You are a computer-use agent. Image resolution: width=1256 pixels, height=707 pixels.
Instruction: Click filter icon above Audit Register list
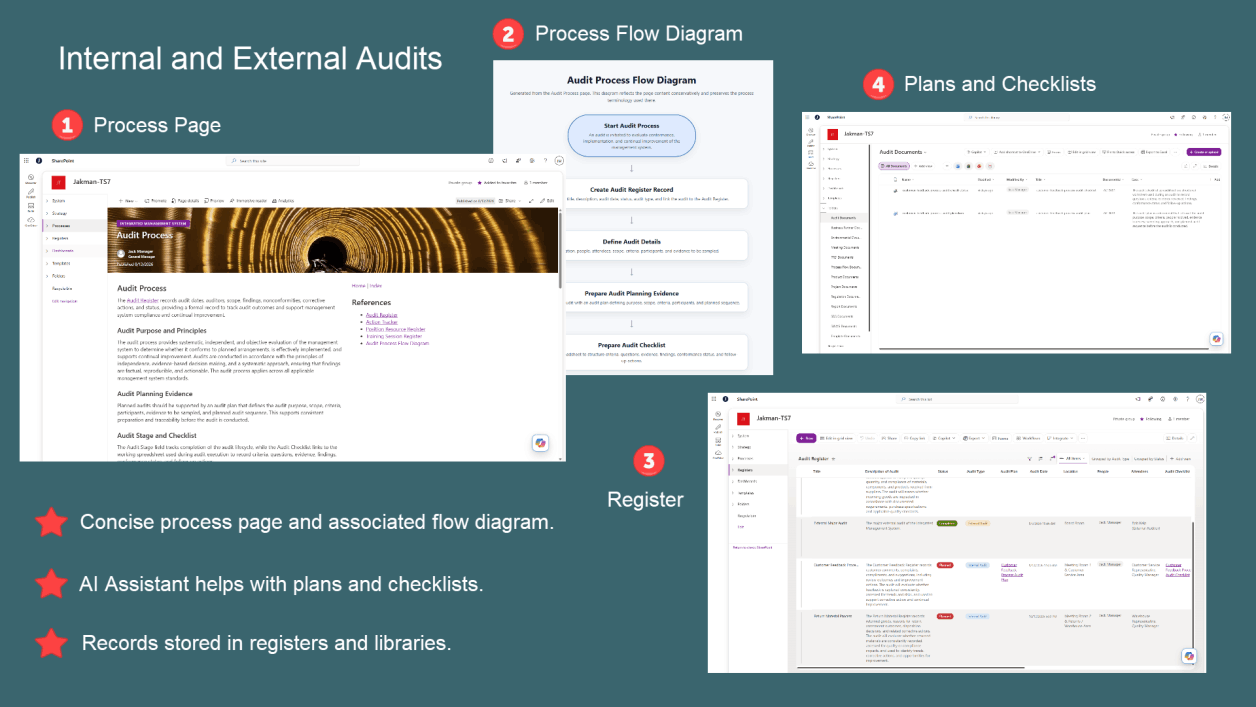(1029, 459)
